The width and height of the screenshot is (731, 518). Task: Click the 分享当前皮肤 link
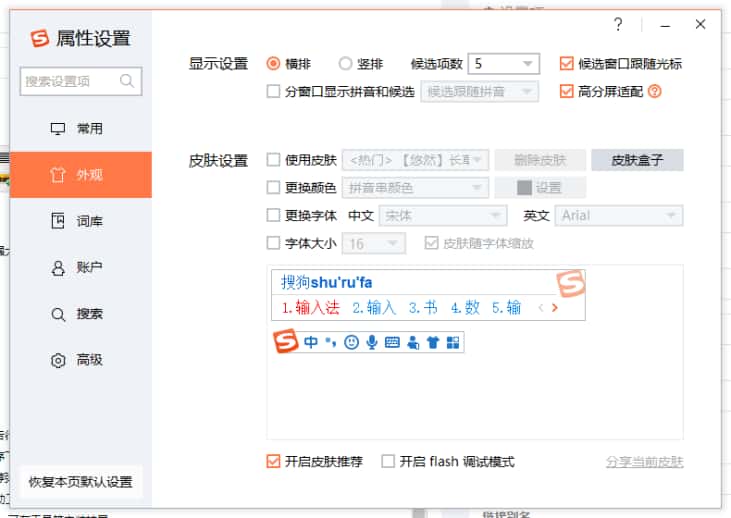644,462
